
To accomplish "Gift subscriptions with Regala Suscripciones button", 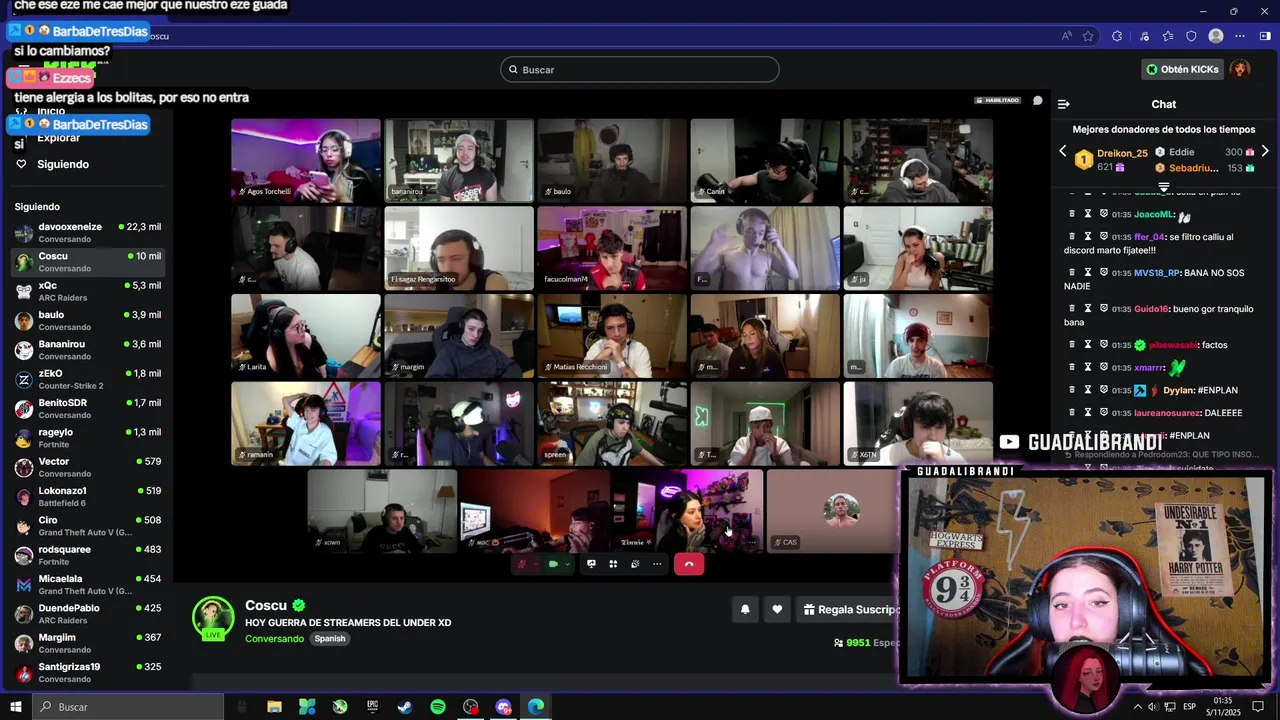I will (x=850, y=609).
